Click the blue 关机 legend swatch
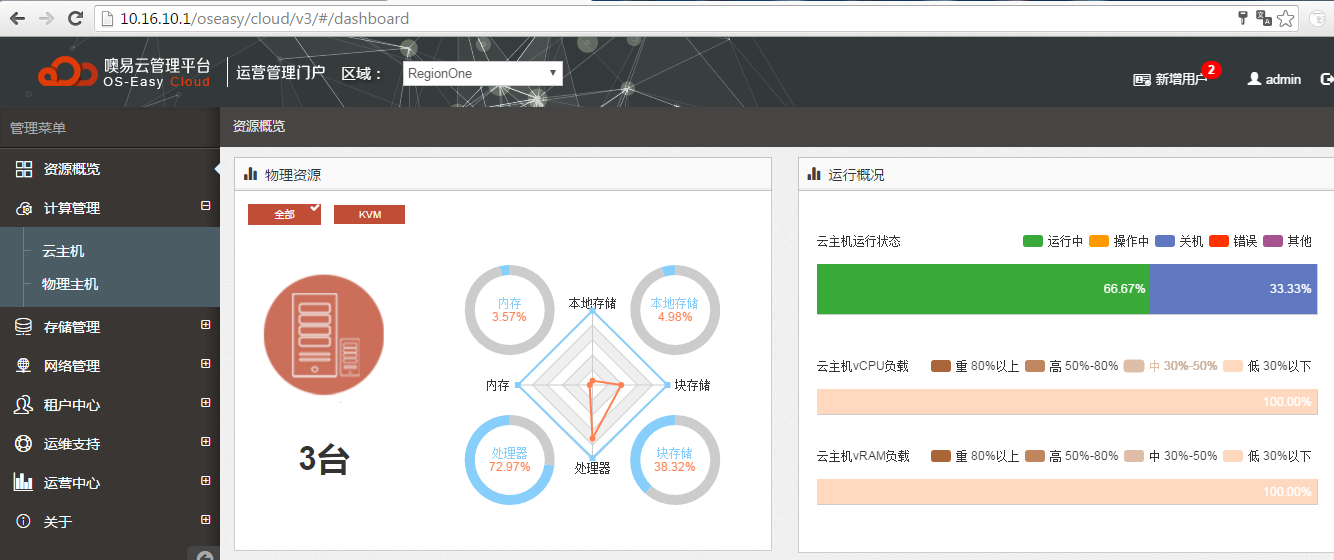The image size is (1334, 560). (x=1164, y=241)
